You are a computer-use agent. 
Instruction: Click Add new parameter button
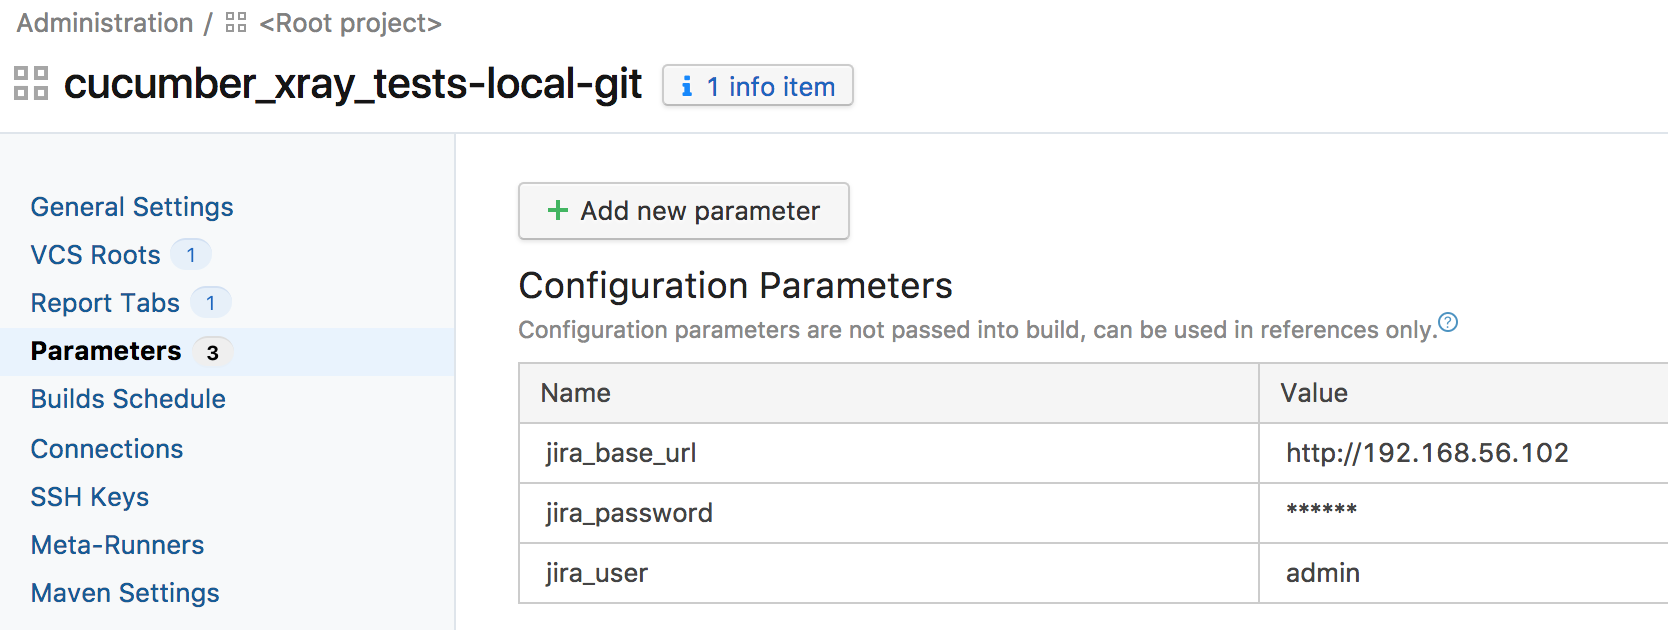pyautogui.click(x=684, y=211)
